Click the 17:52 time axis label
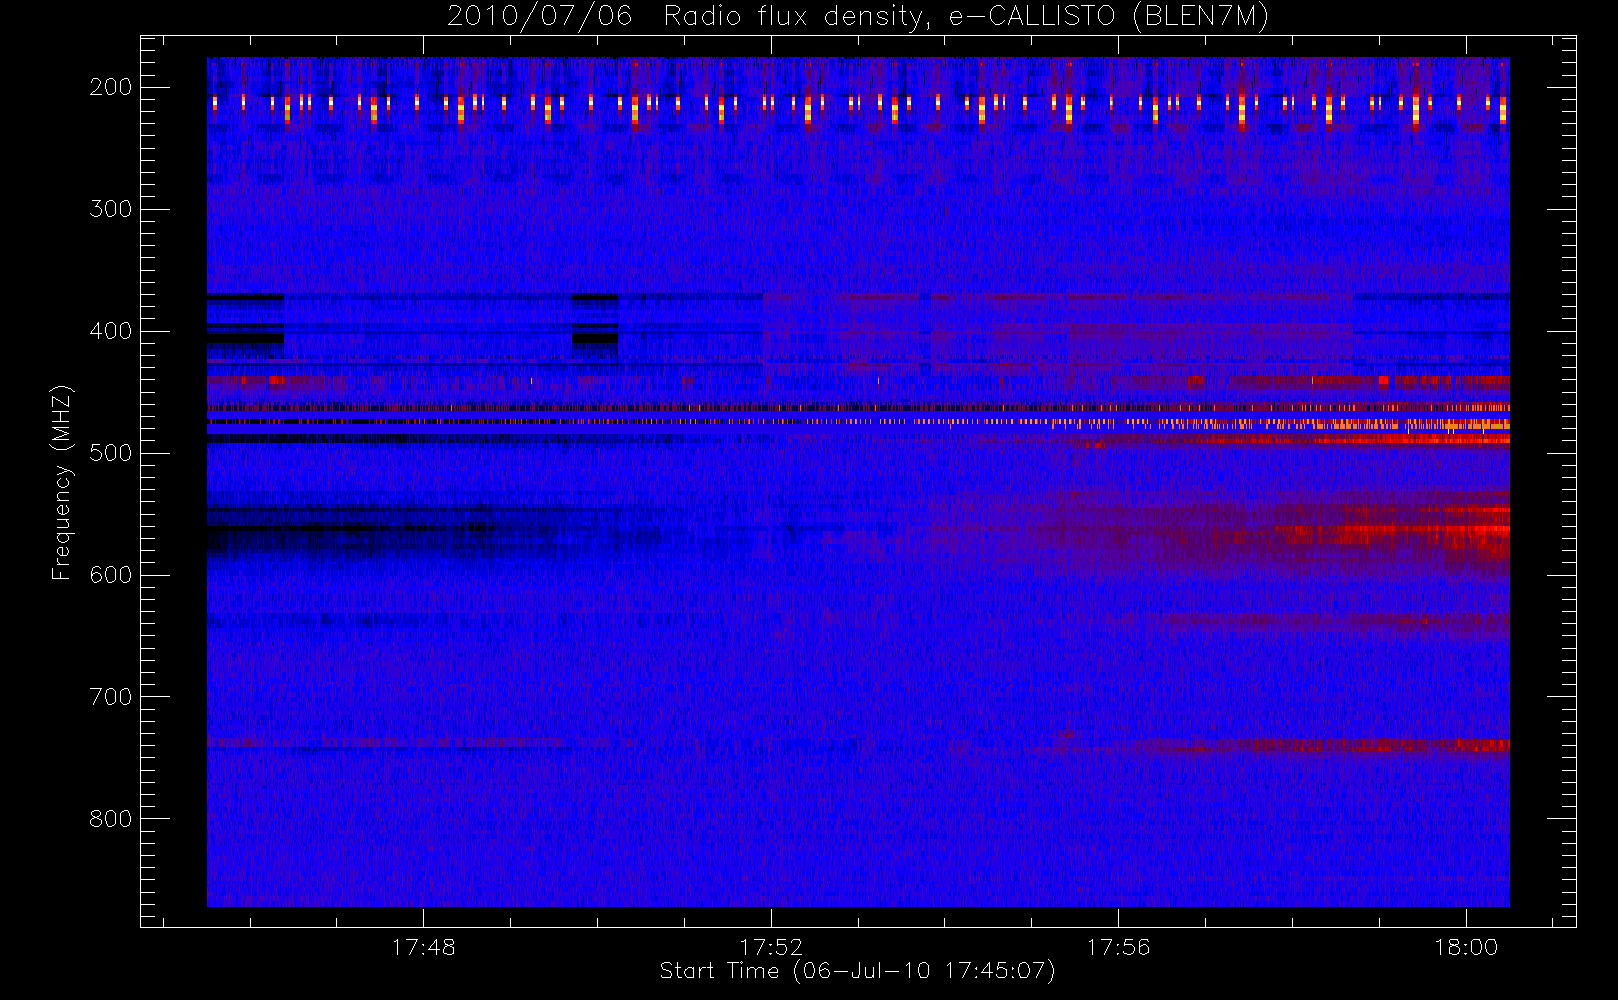The image size is (1618, 1000). 771,947
